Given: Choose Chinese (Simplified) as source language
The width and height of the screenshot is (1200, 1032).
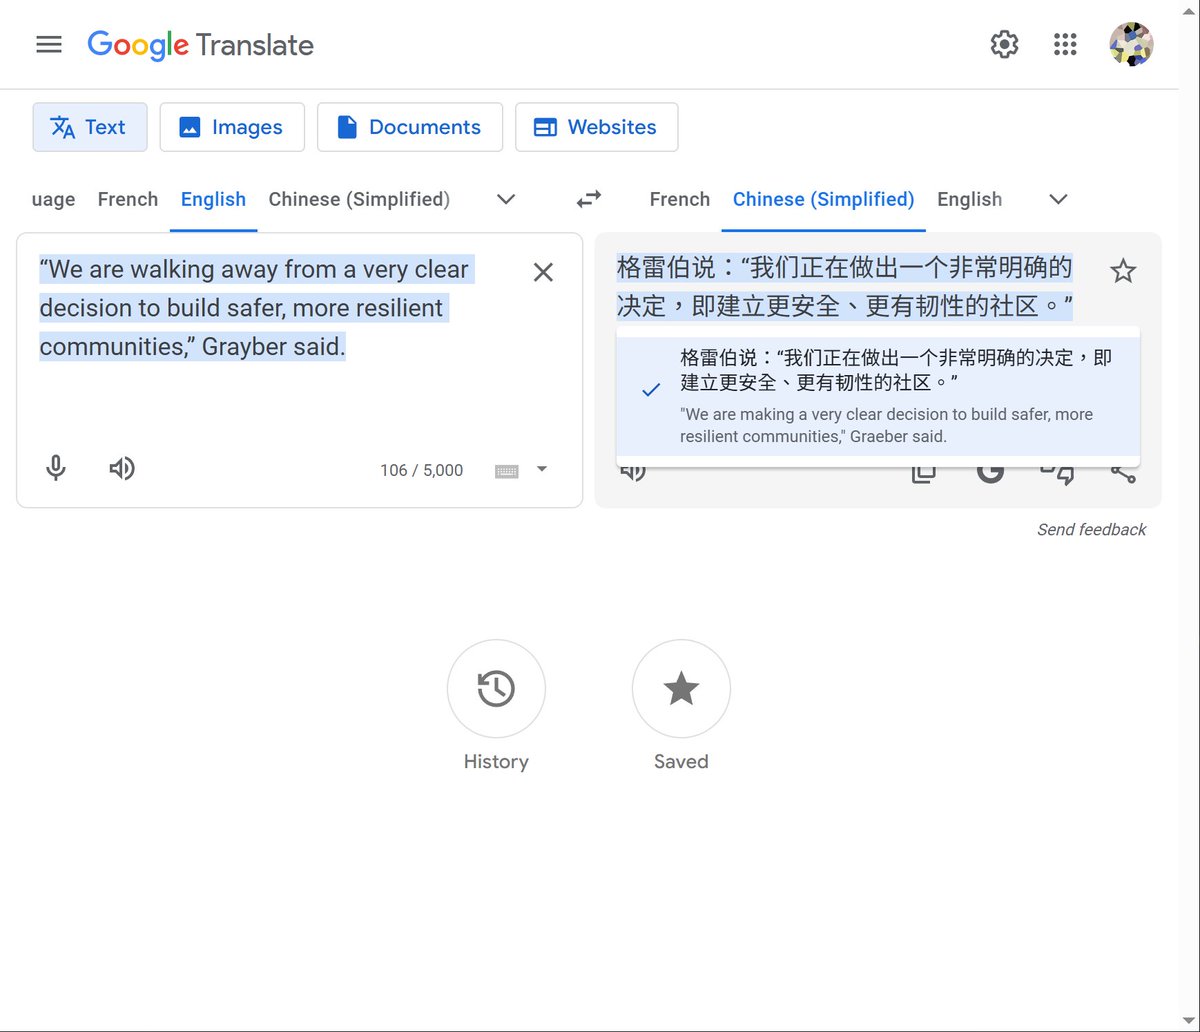Looking at the screenshot, I should tap(359, 199).
